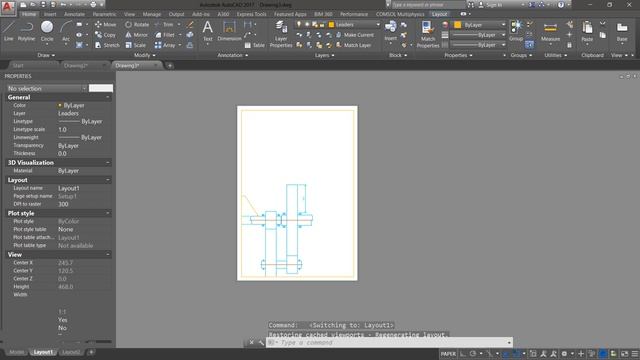The image size is (640, 360).
Task: Click the Match Properties tool
Action: pyautogui.click(x=428, y=34)
